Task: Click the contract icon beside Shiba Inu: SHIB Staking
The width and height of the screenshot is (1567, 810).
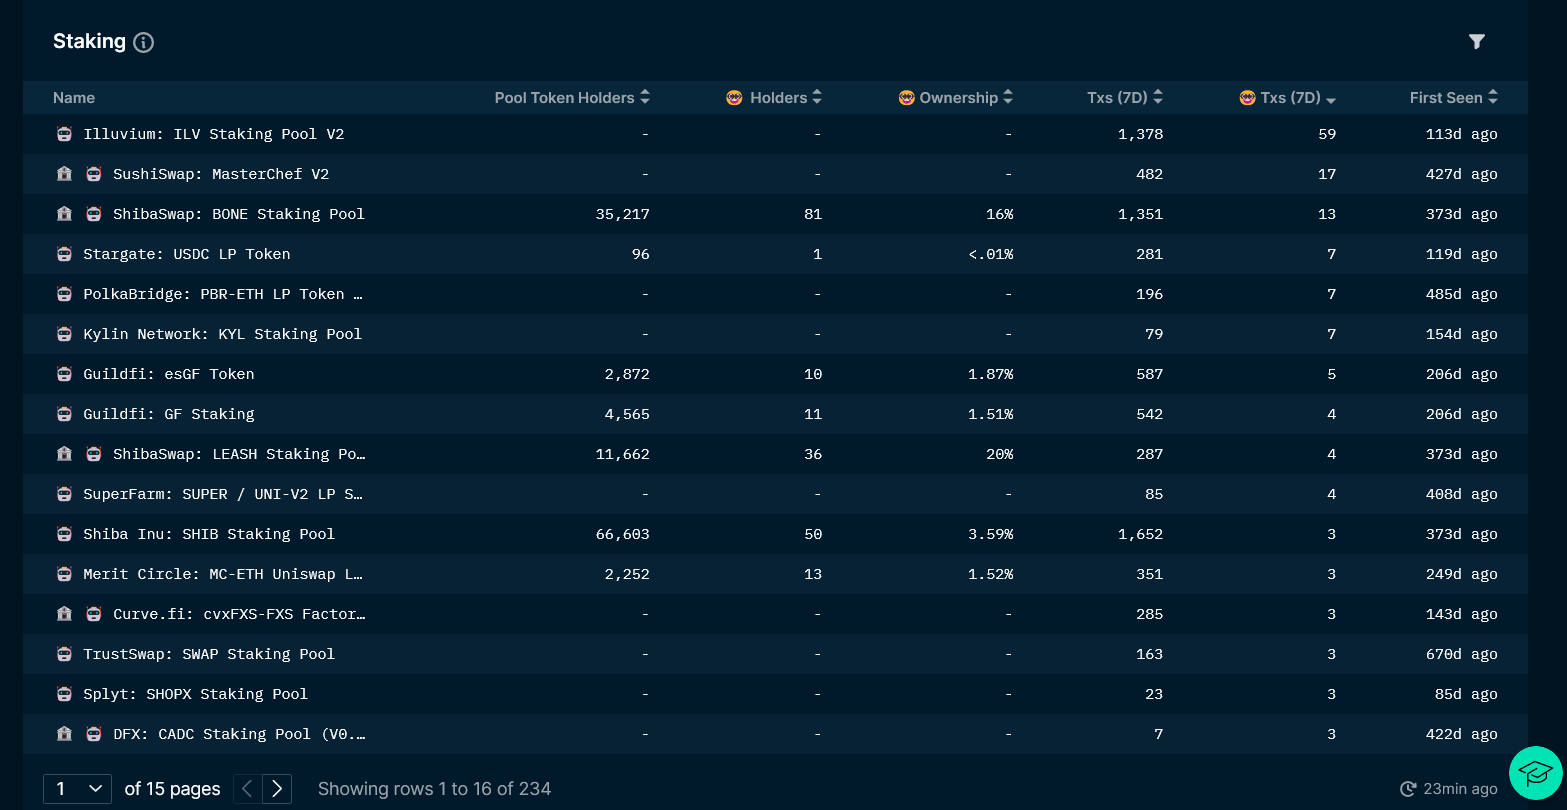Action: tap(64, 534)
